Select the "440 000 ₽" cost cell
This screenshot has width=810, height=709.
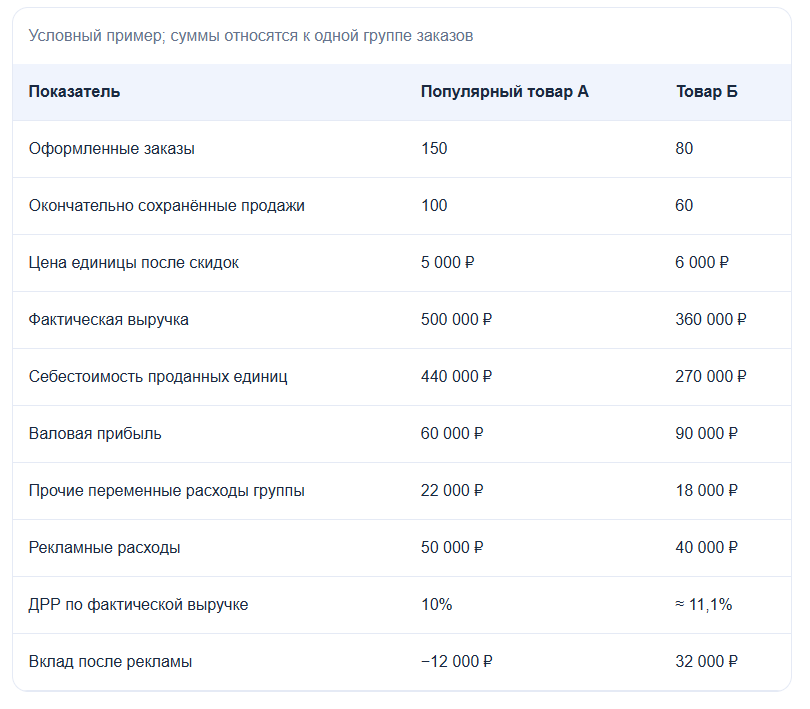[456, 377]
